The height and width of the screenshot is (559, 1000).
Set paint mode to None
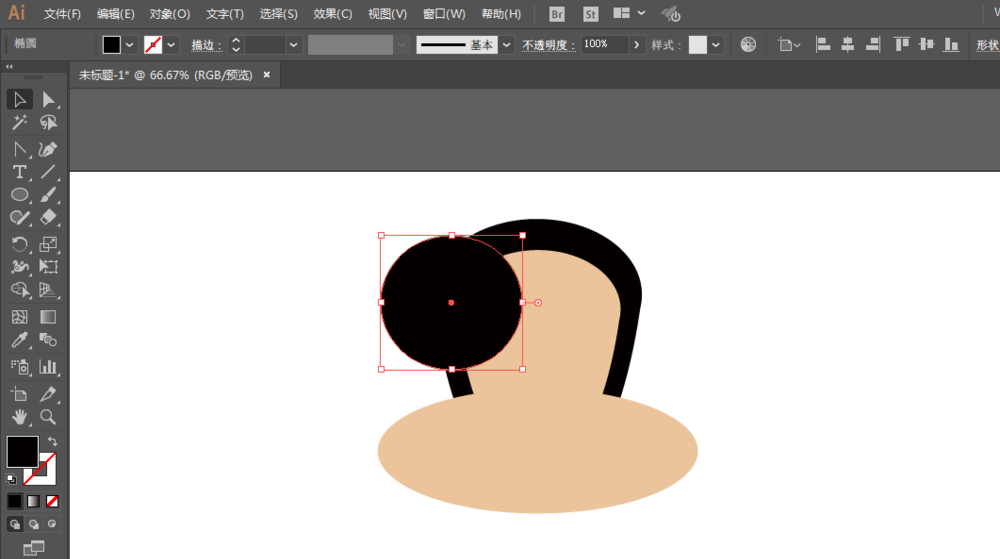point(52,502)
